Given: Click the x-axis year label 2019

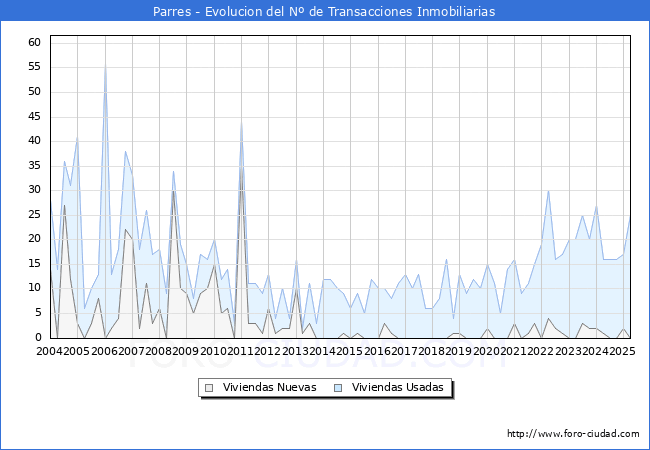Looking at the screenshot, I should click(x=459, y=351).
